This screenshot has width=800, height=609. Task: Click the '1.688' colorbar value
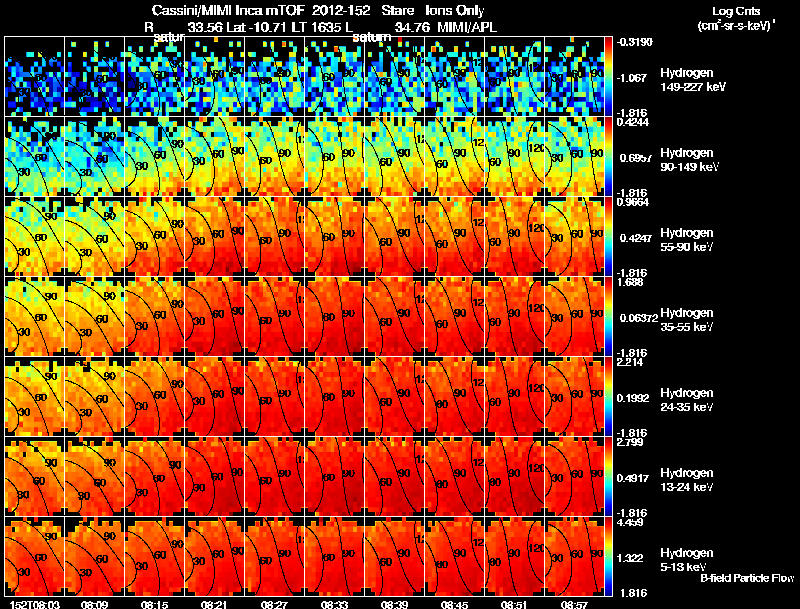(630, 282)
